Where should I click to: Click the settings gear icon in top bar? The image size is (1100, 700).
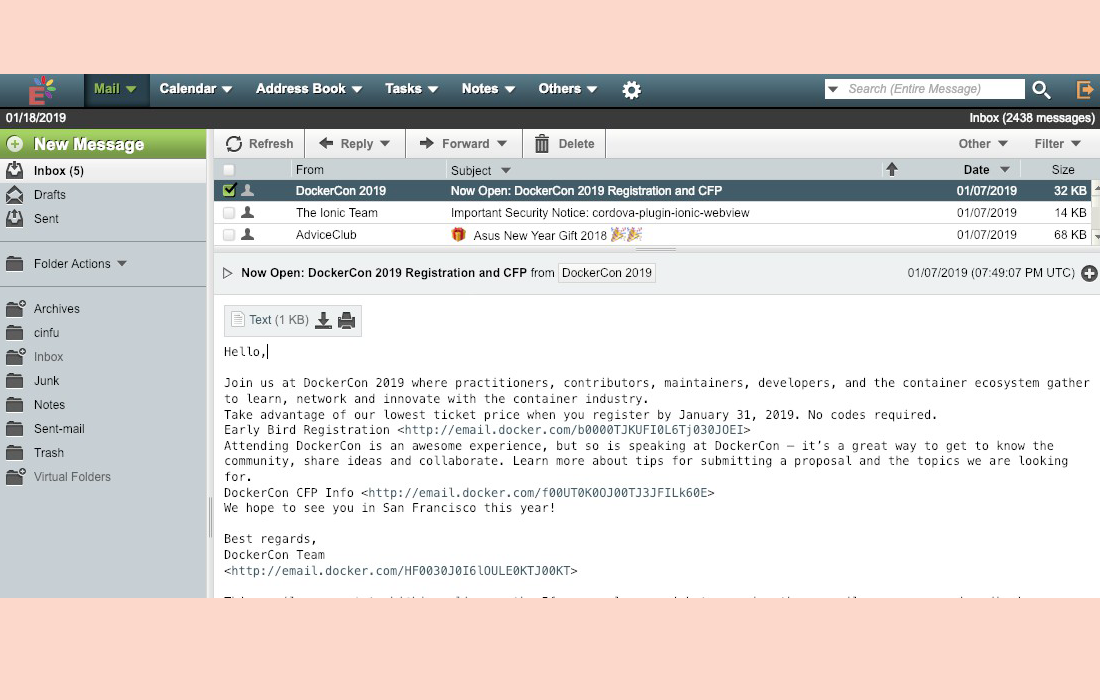[631, 90]
